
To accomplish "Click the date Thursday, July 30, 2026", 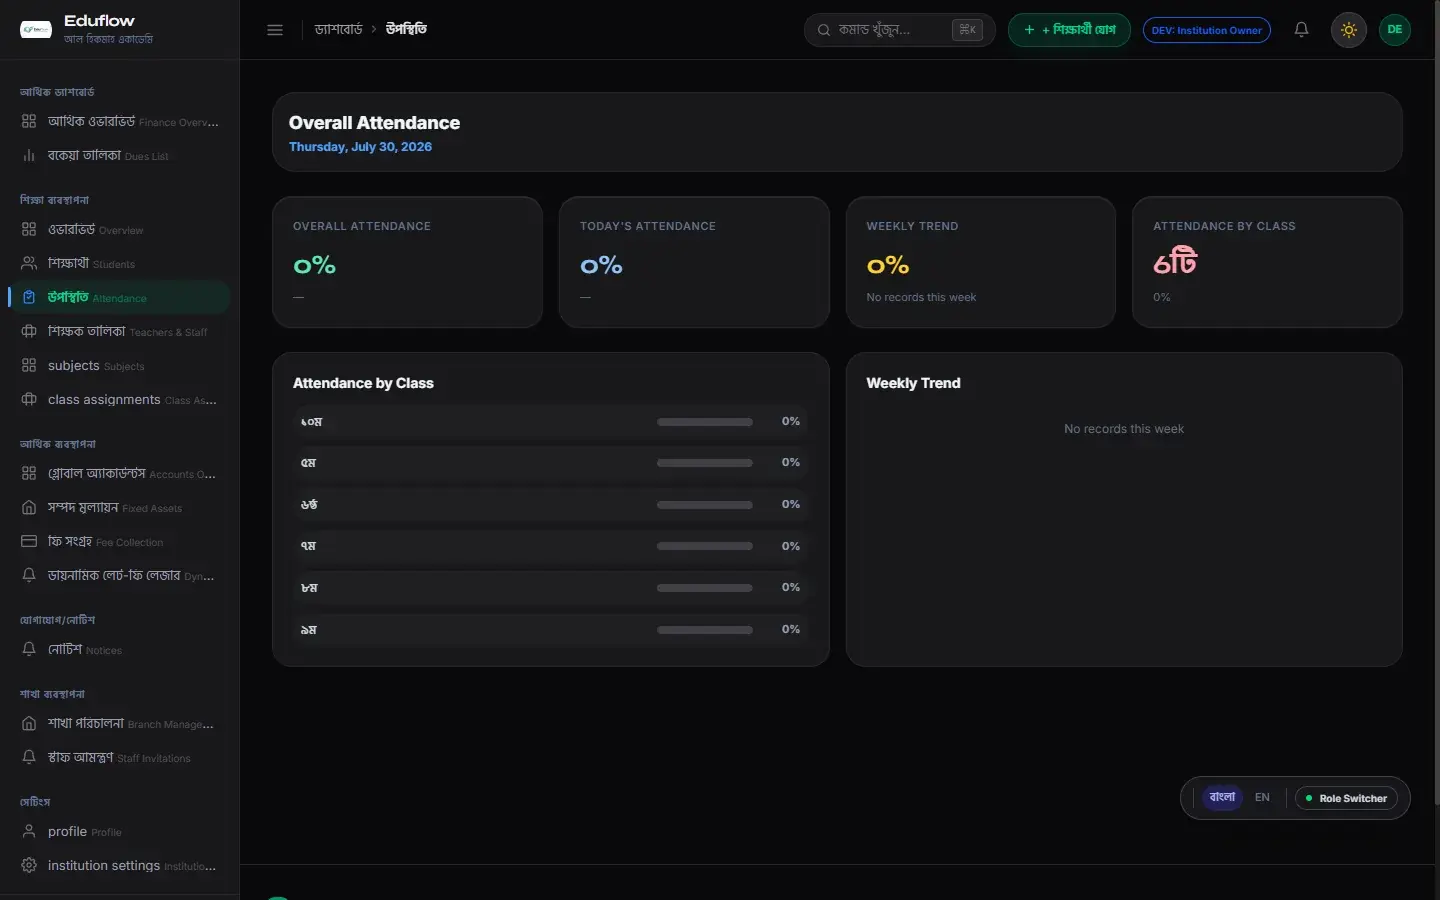I will coord(360,147).
